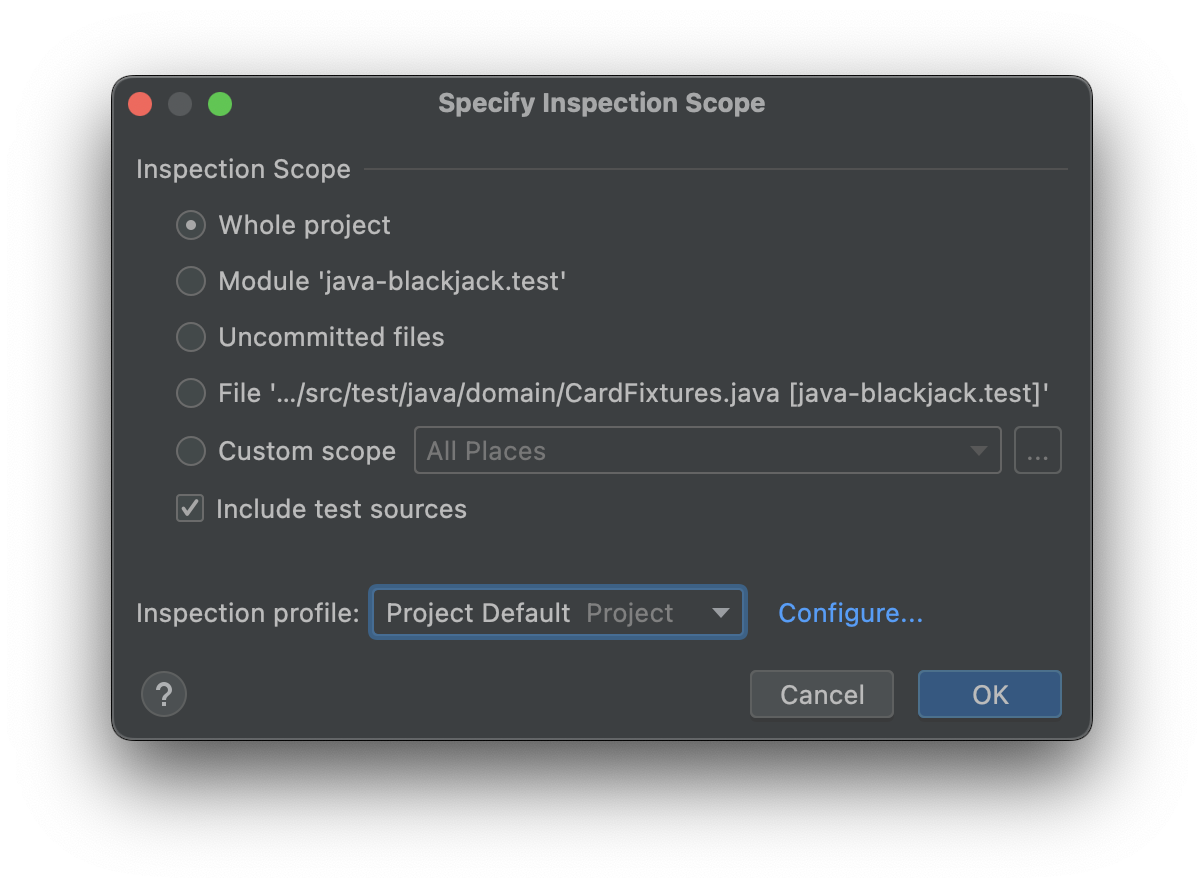The height and width of the screenshot is (888, 1204).
Task: Click the green zoom window button
Action: 220,104
